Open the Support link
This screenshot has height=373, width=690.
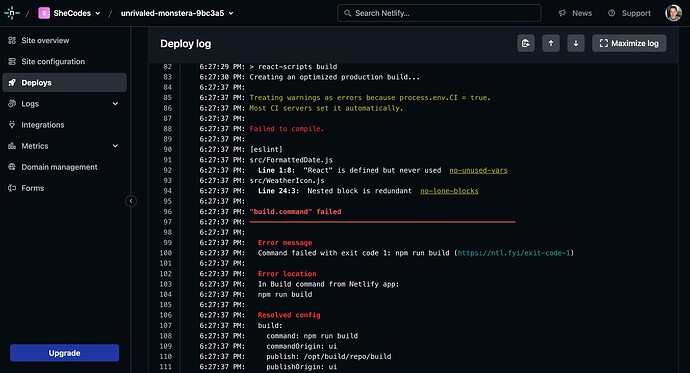pyautogui.click(x=629, y=13)
